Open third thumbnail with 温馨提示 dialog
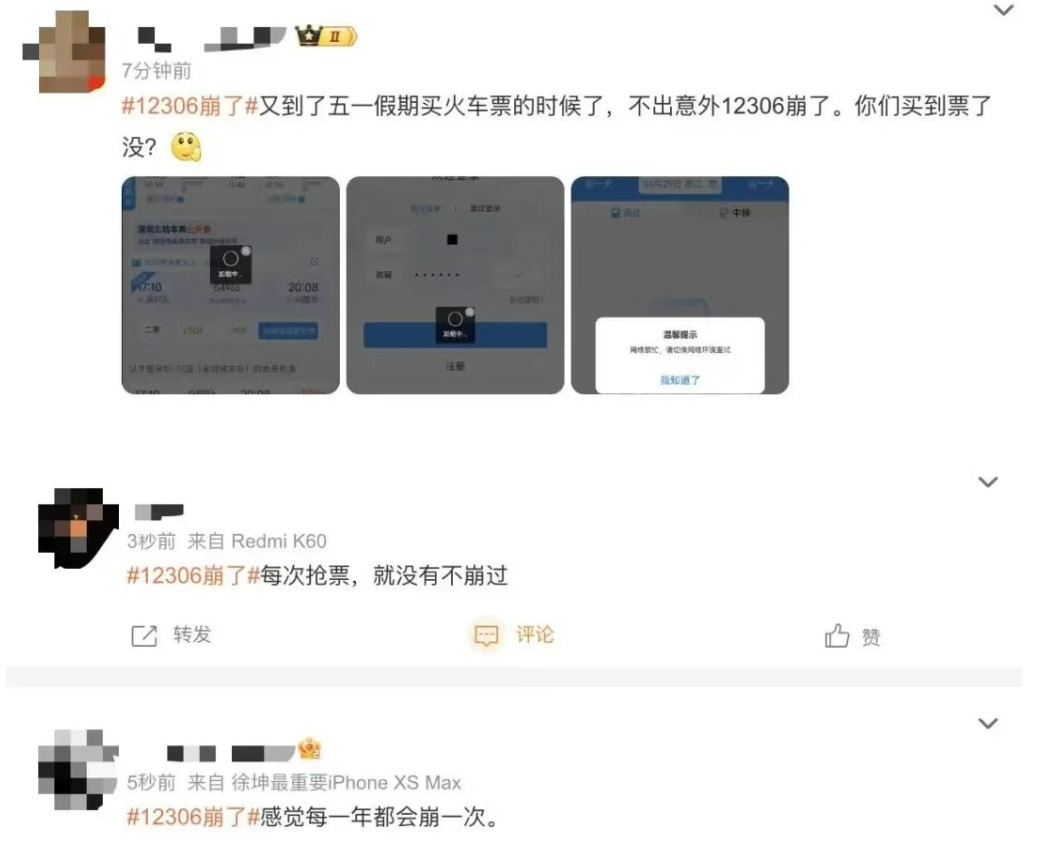 coord(680,285)
